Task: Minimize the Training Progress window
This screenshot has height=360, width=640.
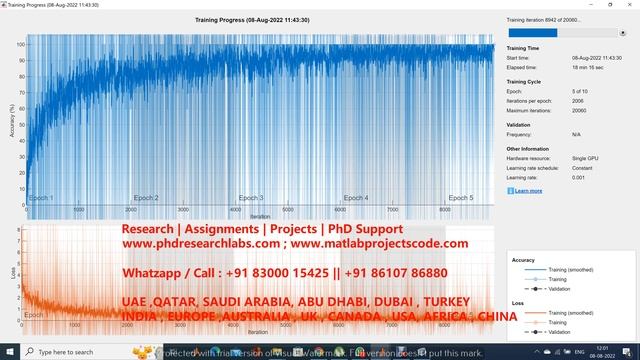Action: pos(591,4)
